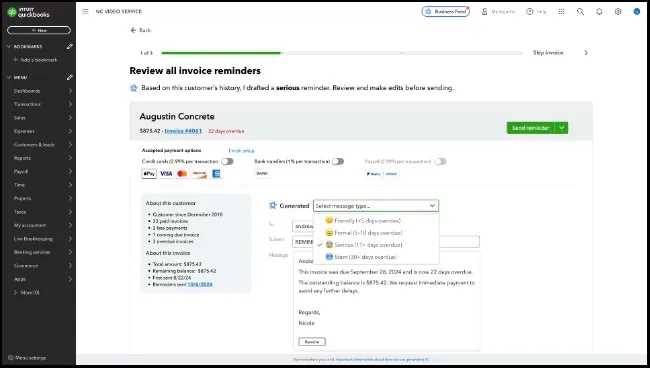The image size is (650, 368).
Task: Open the settings gear icon
Action: [x=618, y=12]
